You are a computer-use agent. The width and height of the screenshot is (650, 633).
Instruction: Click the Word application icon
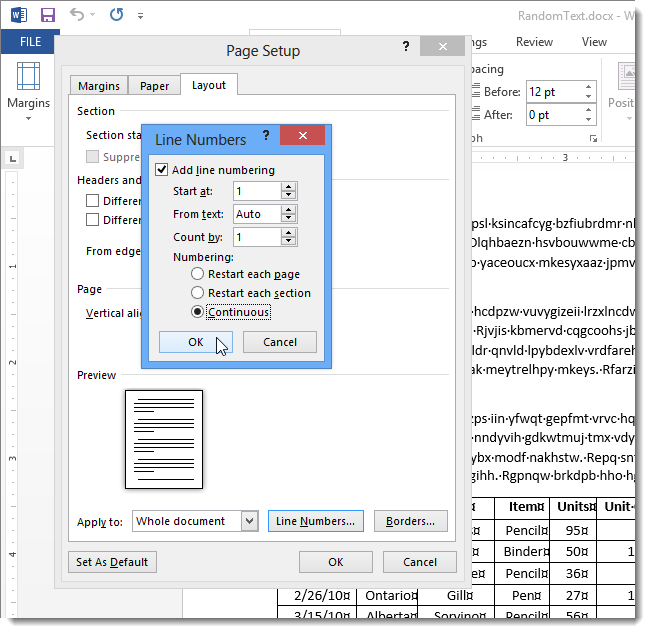pyautogui.click(x=19, y=15)
